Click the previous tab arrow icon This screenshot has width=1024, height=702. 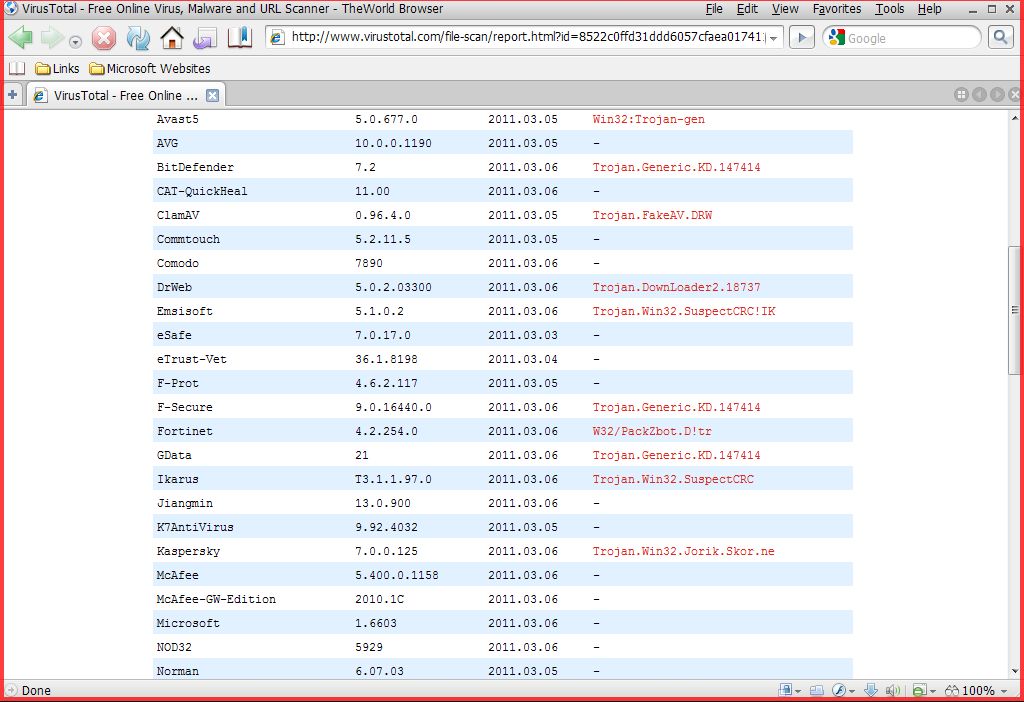click(x=979, y=95)
